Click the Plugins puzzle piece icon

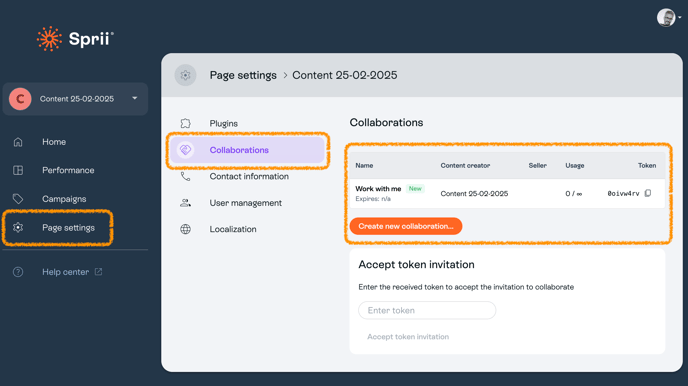point(186,123)
